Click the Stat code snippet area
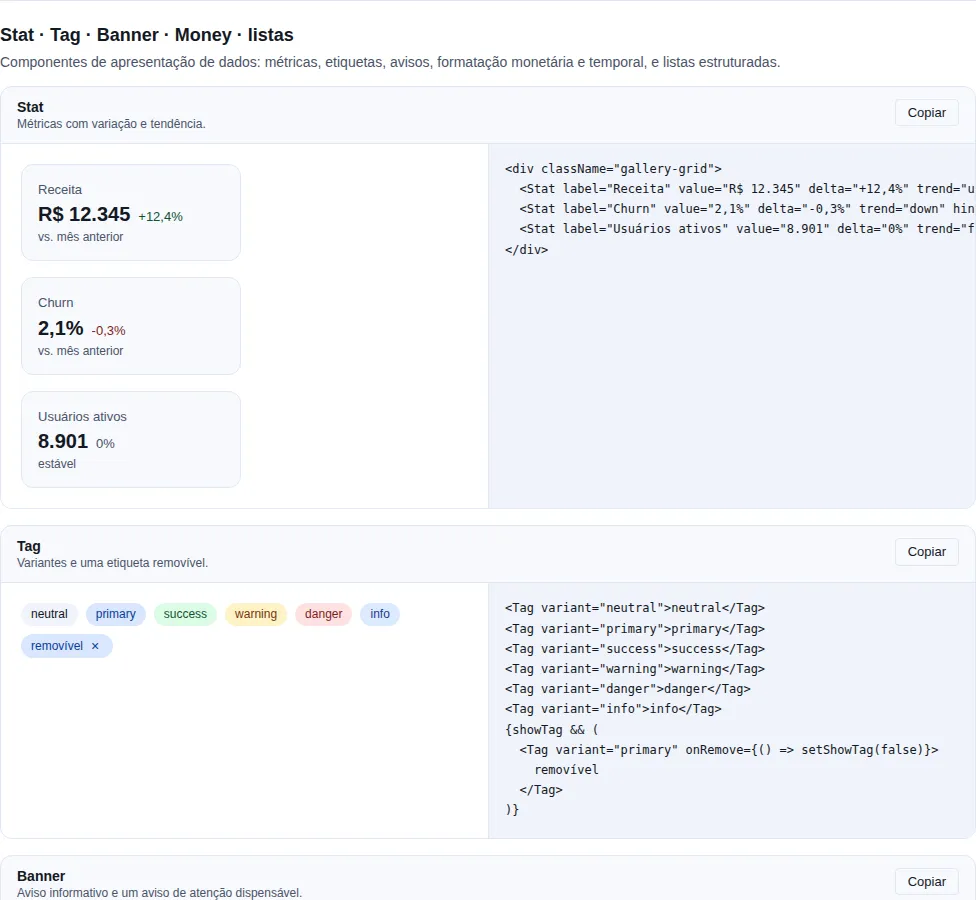The height and width of the screenshot is (900, 976). [x=732, y=326]
